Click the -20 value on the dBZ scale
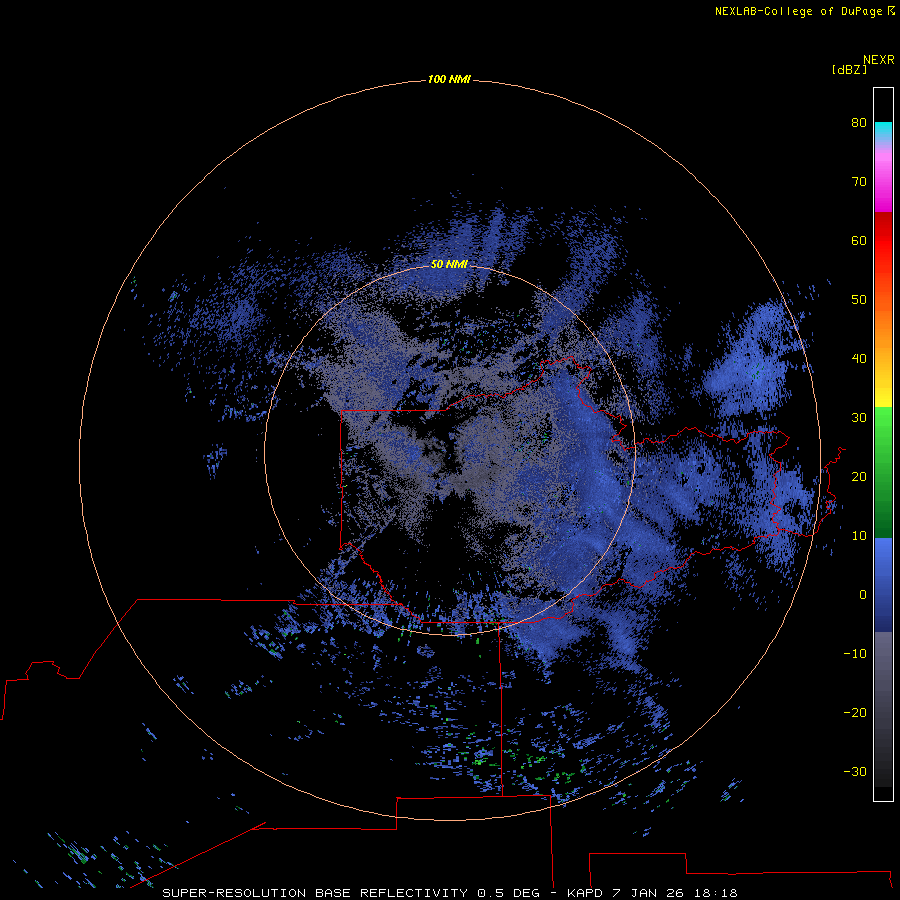 click(855, 712)
